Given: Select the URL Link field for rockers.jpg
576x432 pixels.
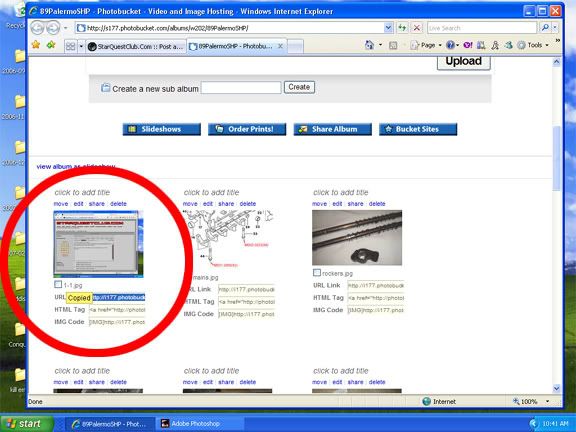Looking at the screenshot, I should [x=375, y=285].
